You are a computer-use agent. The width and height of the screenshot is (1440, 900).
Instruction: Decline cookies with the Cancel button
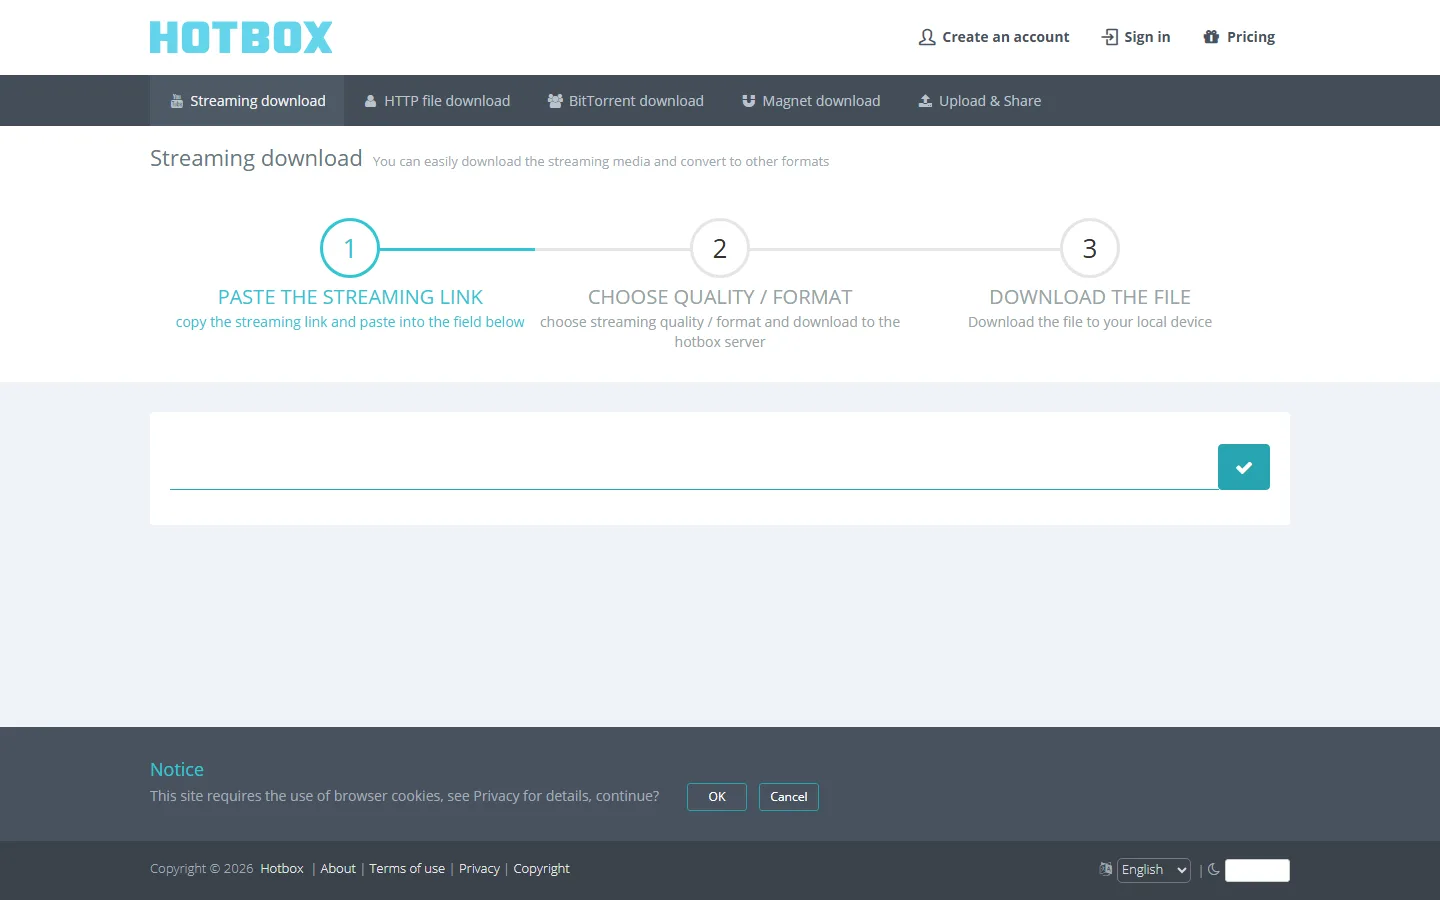(x=789, y=797)
